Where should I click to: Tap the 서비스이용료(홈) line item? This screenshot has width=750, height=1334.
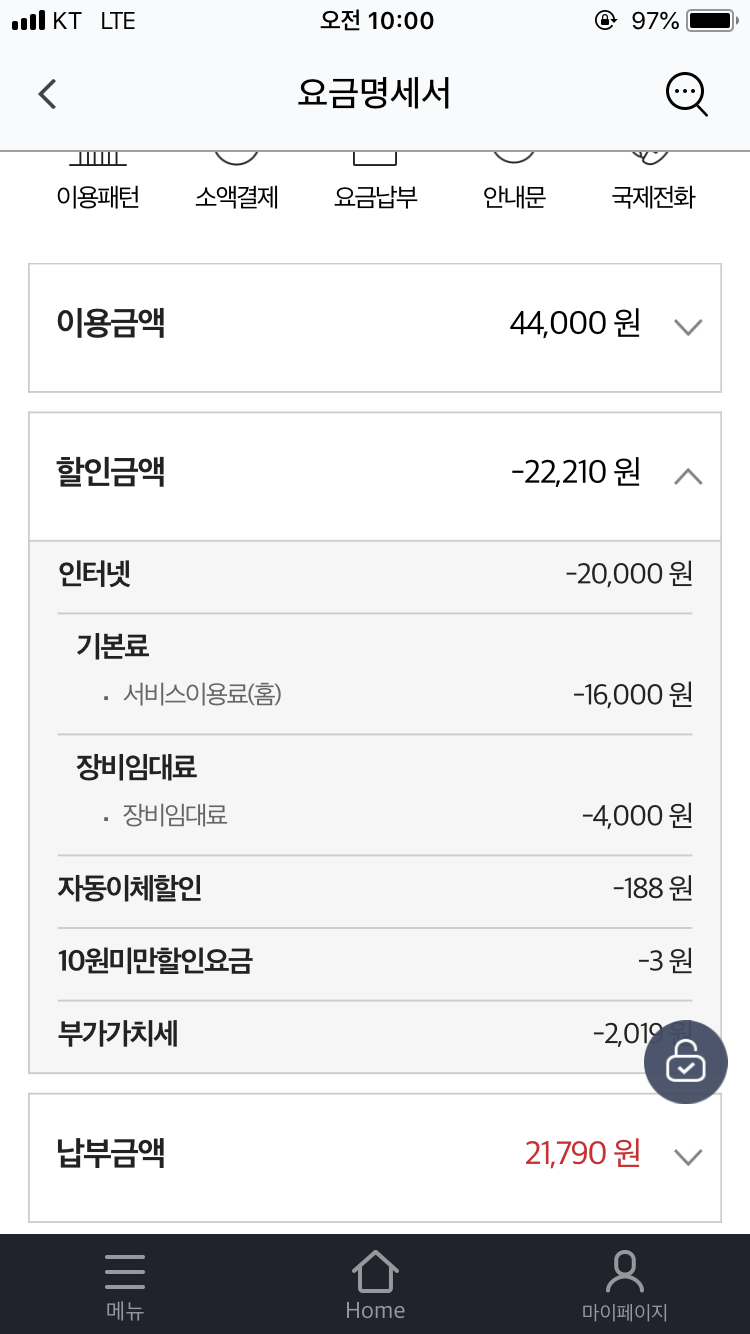click(202, 694)
